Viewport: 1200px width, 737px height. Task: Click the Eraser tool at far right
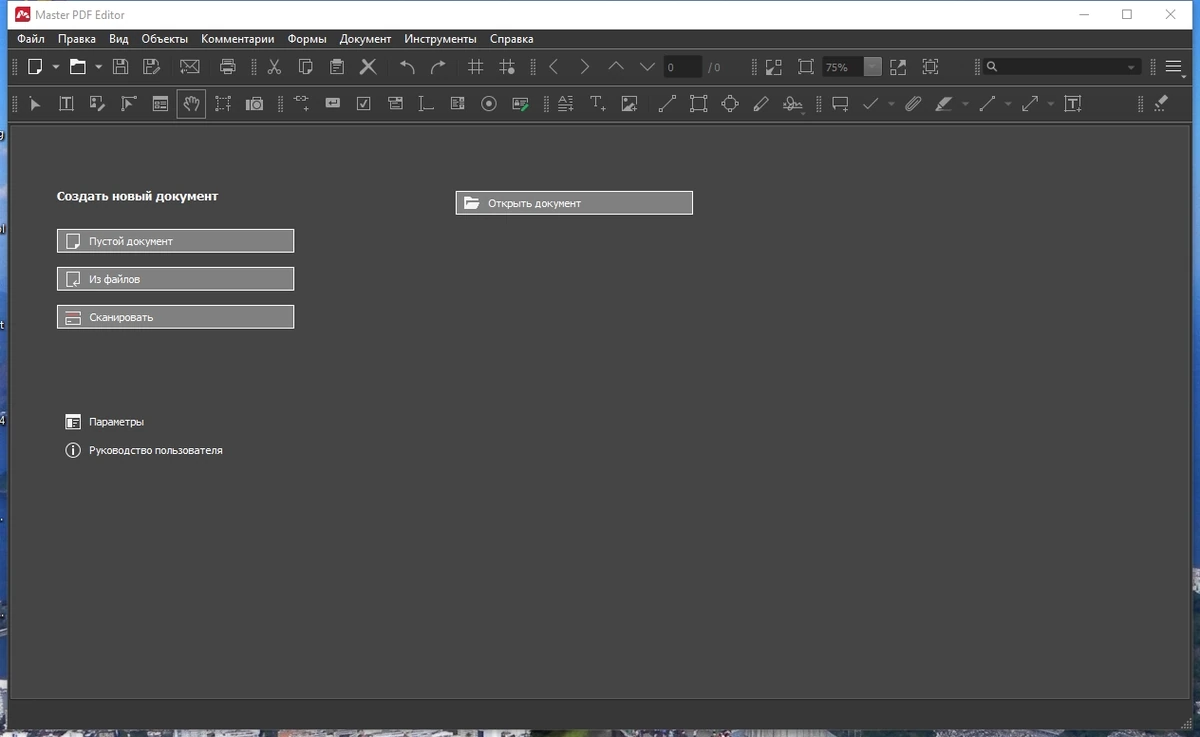tap(1161, 103)
